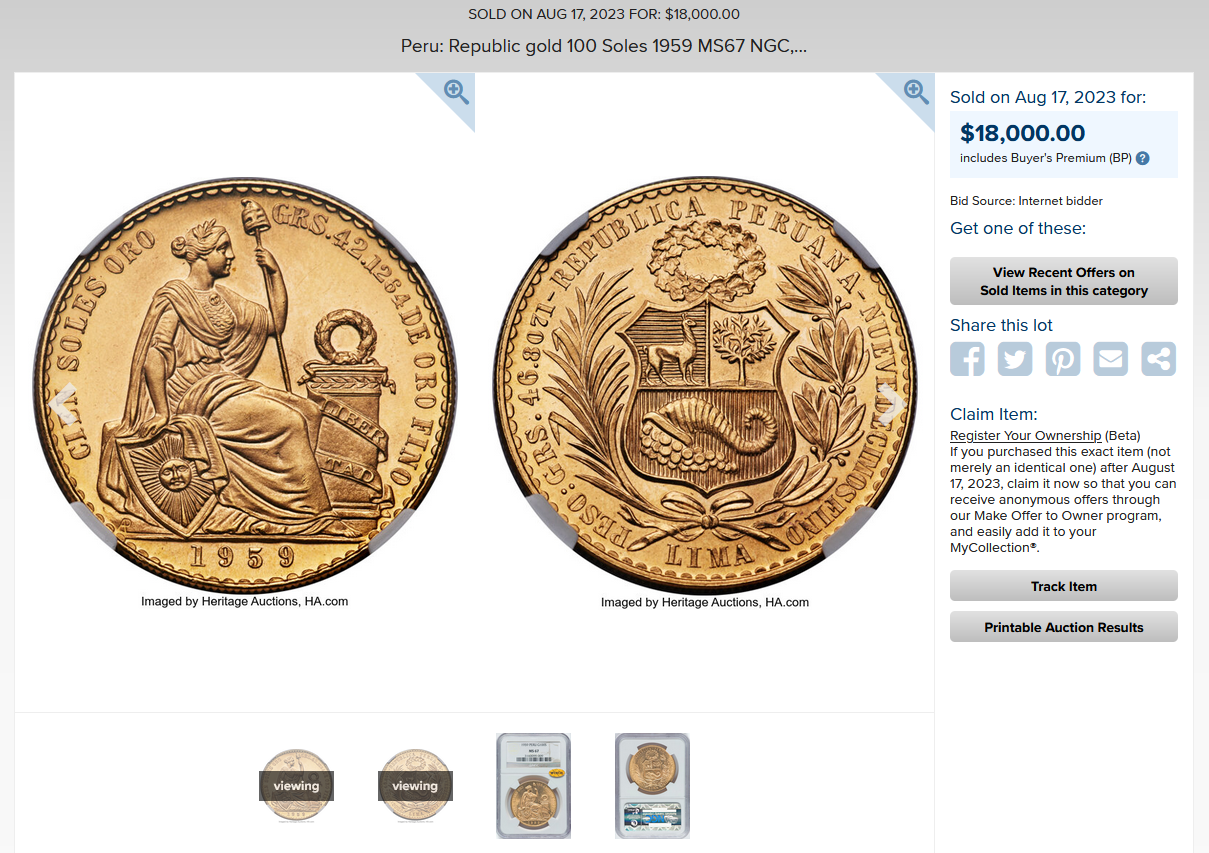This screenshot has height=853, width=1209.
Task: Go to the next image with the right arrow
Action: pyautogui.click(x=890, y=403)
